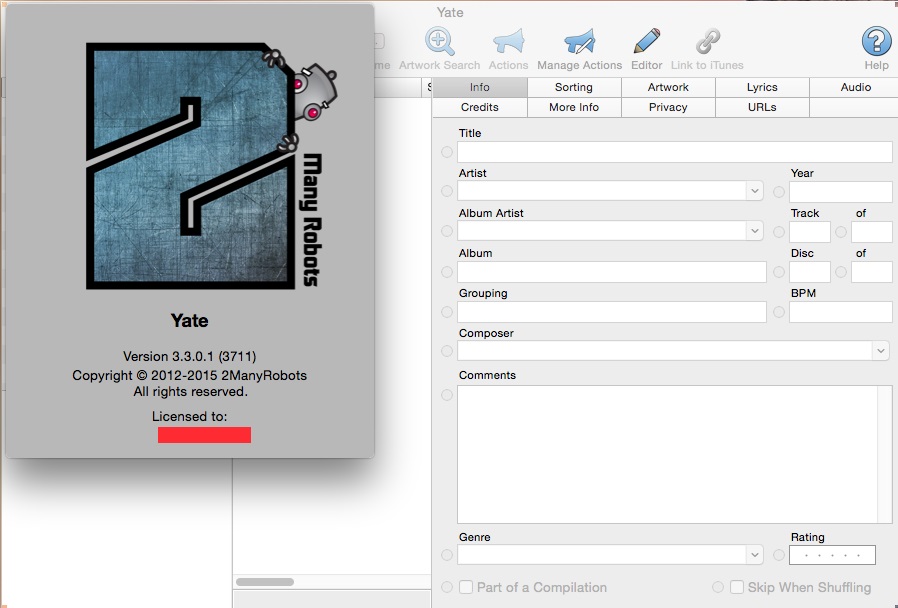Click the Actions megaphone icon
The image size is (898, 608).
508,42
